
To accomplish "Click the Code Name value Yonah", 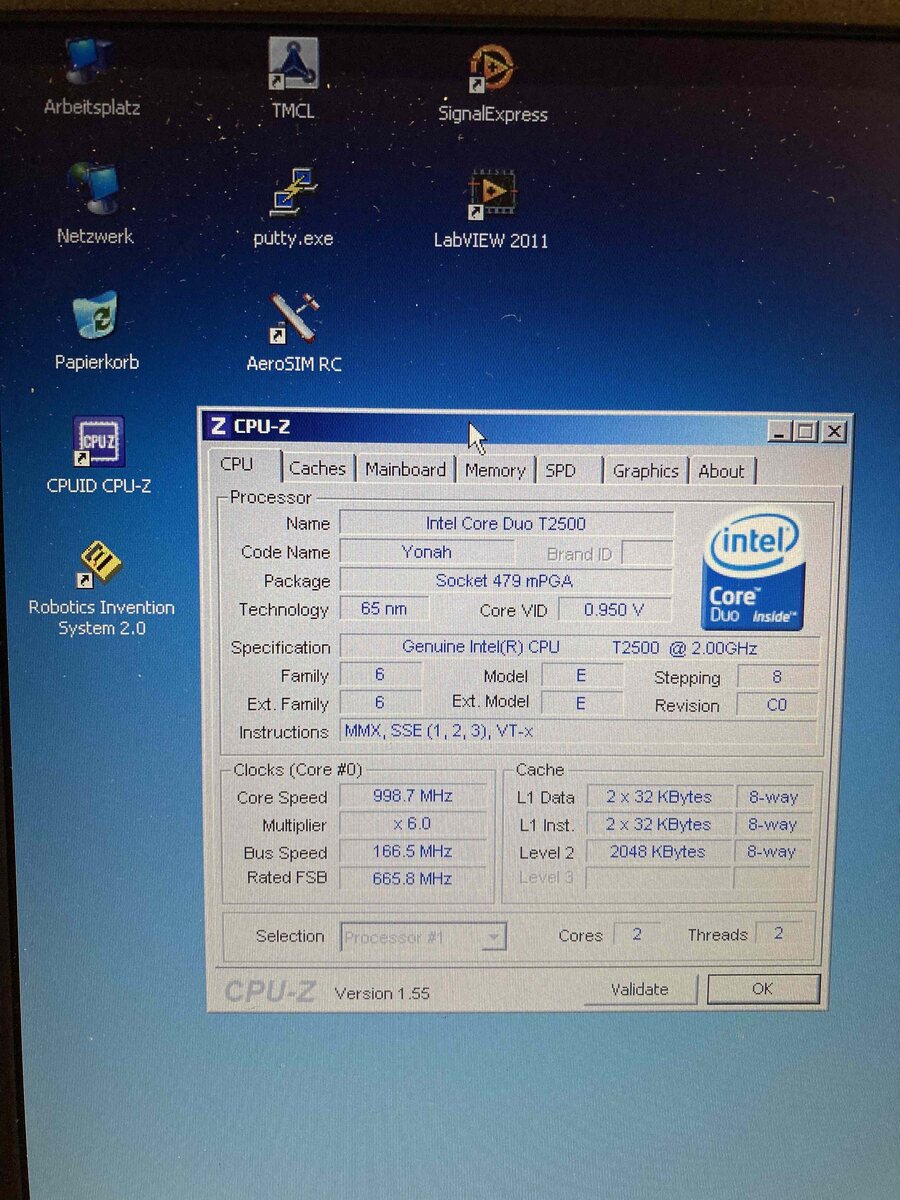I will click(x=427, y=551).
